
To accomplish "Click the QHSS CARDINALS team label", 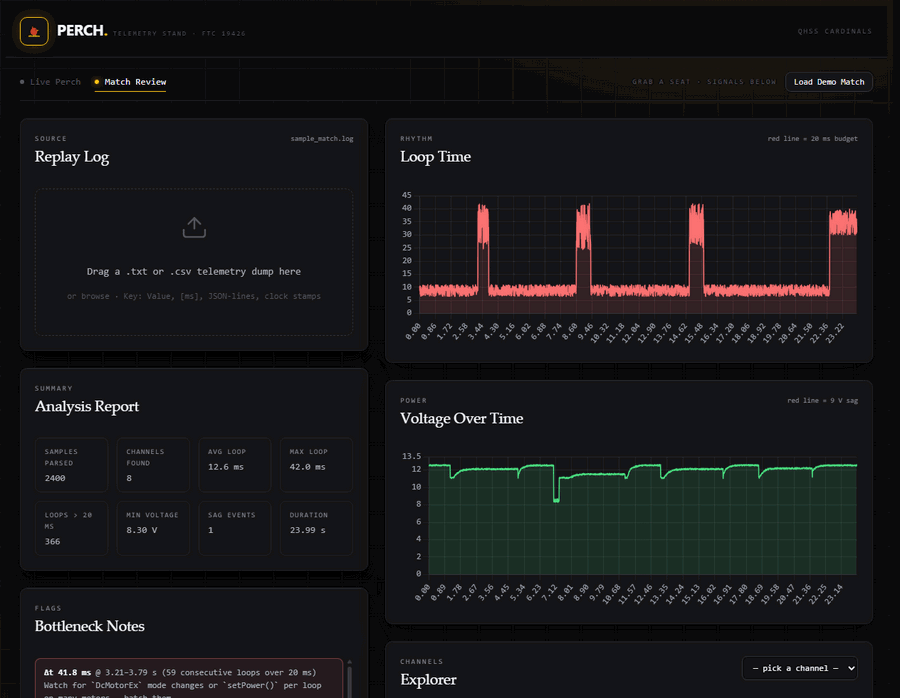I will 835,32.
